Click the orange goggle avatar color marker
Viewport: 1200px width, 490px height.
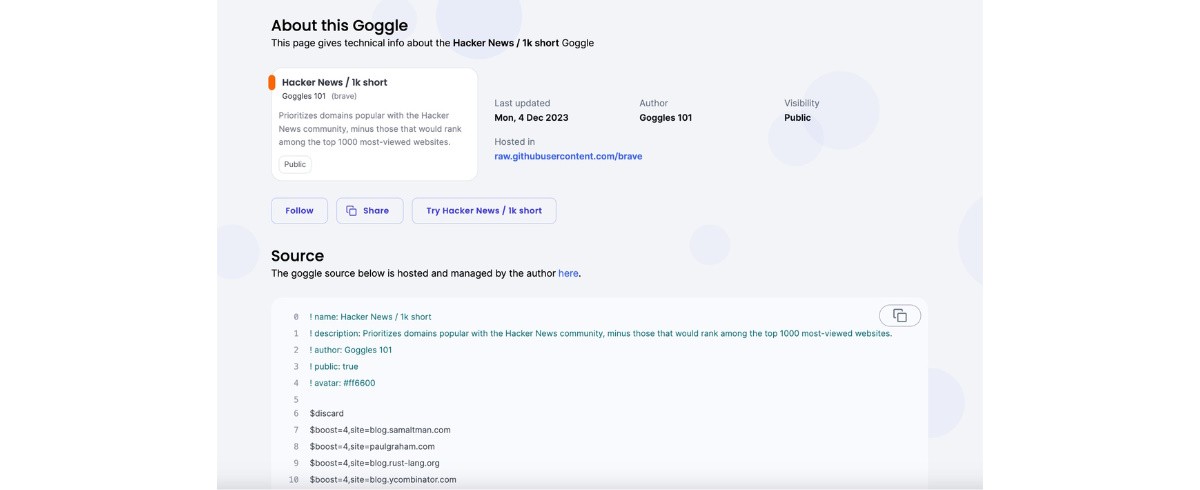(x=271, y=82)
